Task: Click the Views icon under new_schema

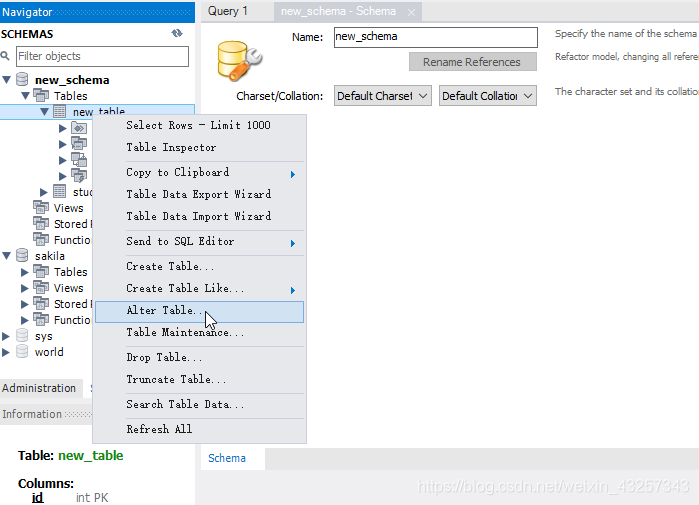Action: (x=41, y=208)
